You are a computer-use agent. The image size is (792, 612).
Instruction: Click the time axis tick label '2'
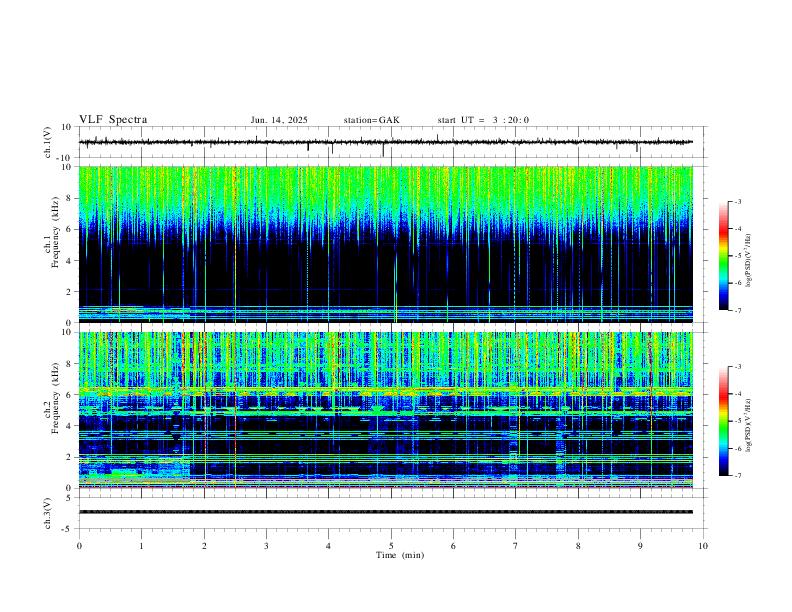point(204,546)
